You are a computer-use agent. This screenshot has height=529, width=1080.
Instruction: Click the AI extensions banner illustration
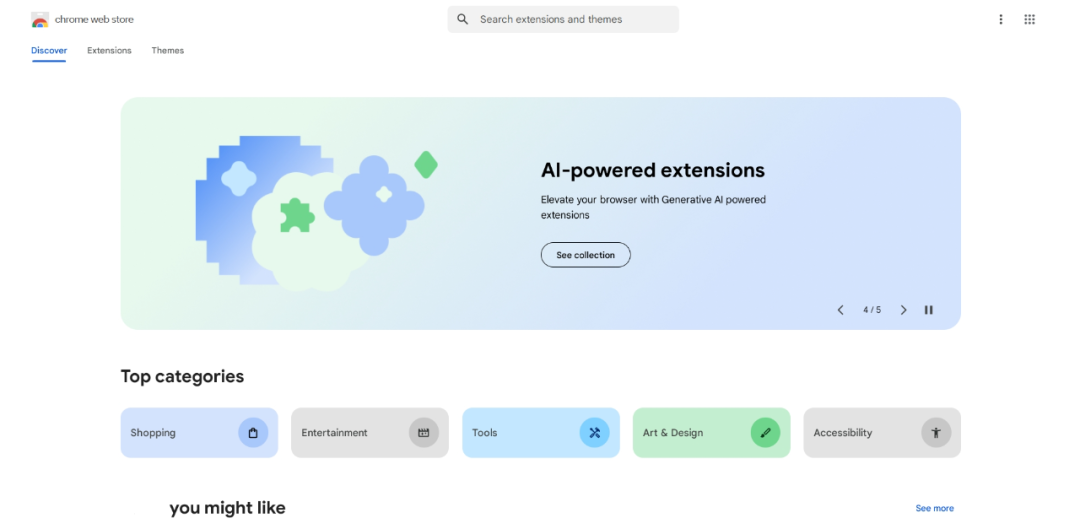tap(317, 212)
